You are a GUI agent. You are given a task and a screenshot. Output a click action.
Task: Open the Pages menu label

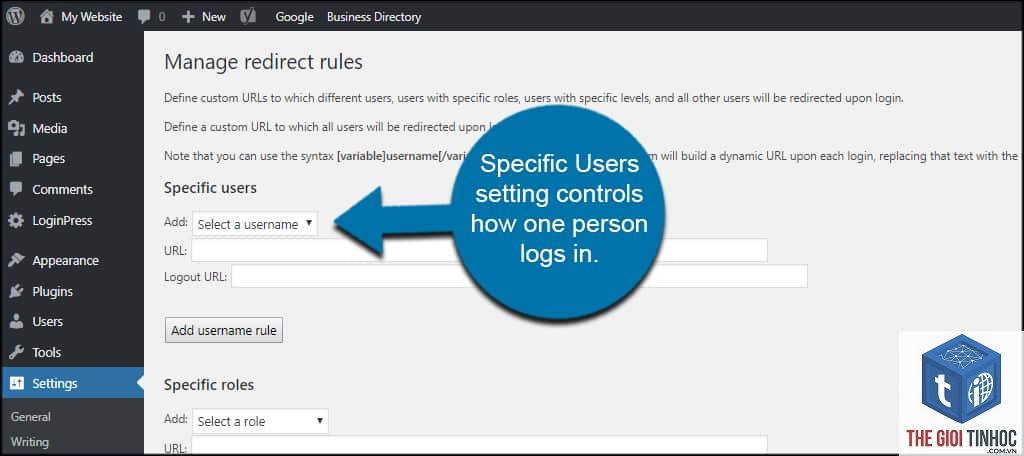coord(48,159)
